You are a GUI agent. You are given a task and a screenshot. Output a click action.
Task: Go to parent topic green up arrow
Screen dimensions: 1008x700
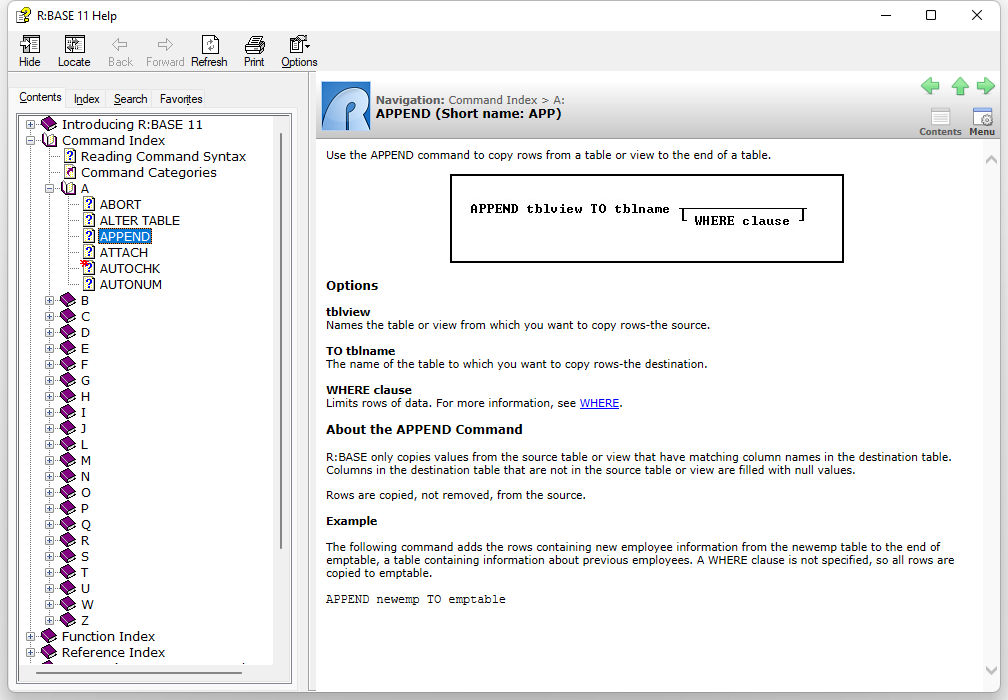pyautogui.click(x=960, y=85)
